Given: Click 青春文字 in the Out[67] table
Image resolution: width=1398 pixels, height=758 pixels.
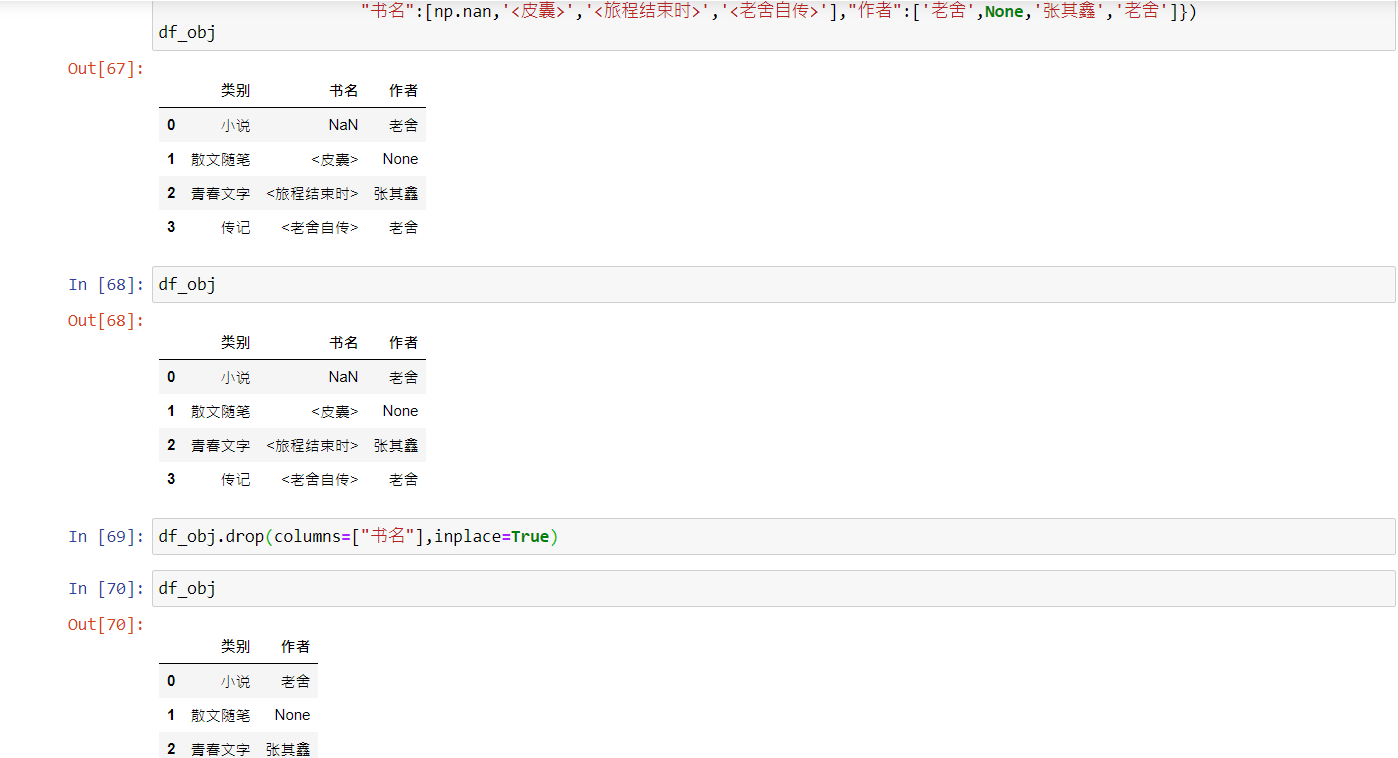Looking at the screenshot, I should (221, 193).
